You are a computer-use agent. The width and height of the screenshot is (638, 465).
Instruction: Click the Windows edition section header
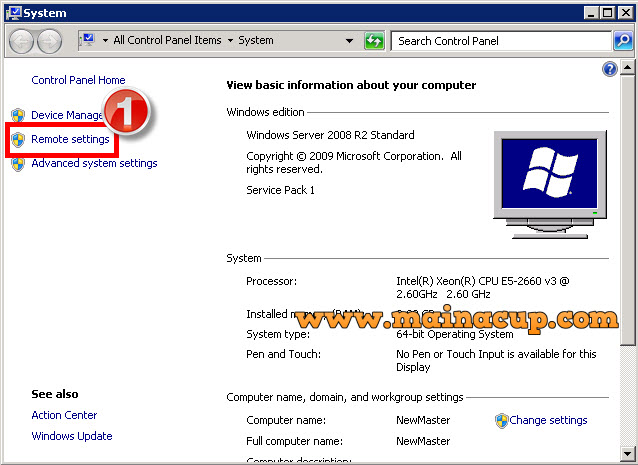(265, 112)
